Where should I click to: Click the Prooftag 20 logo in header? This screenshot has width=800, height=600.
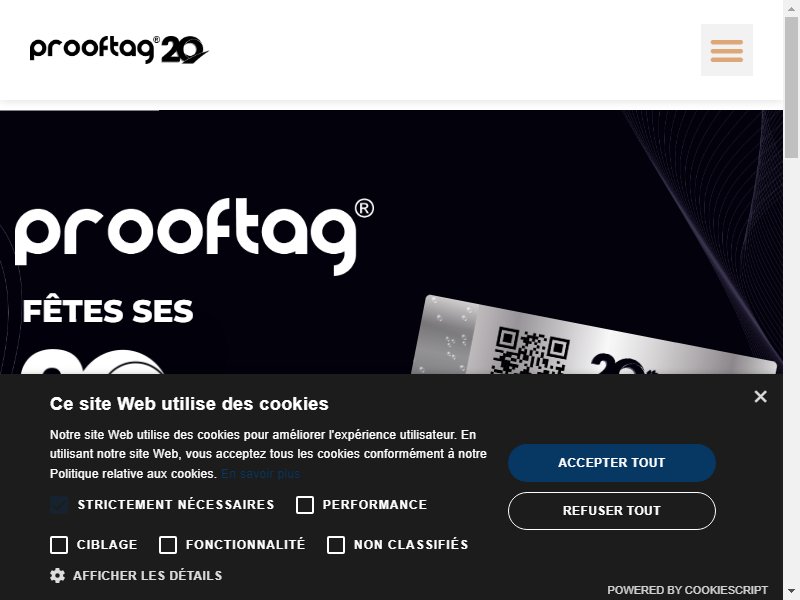119,50
